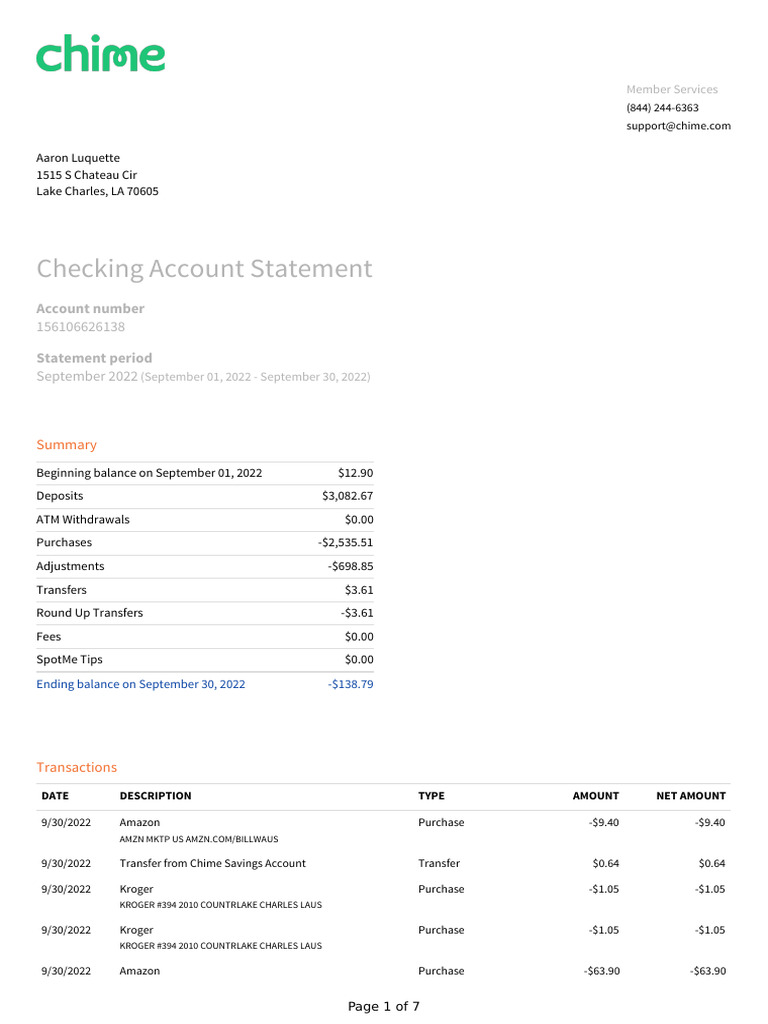
Task: Click the support@chime.com email address
Action: [x=679, y=126]
